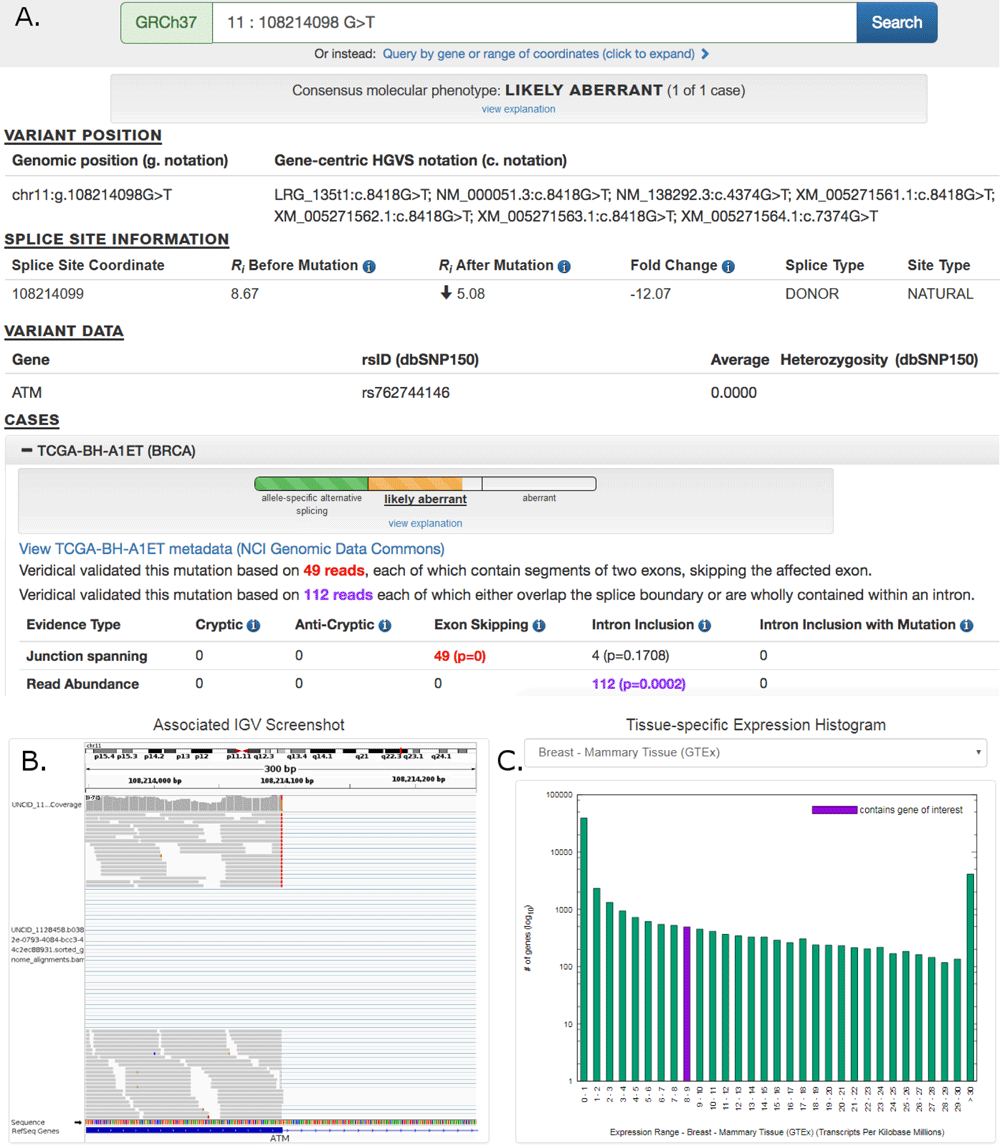The image size is (1000, 1147).
Task: Click the down arrow next to 5.08
Action: pos(446,293)
